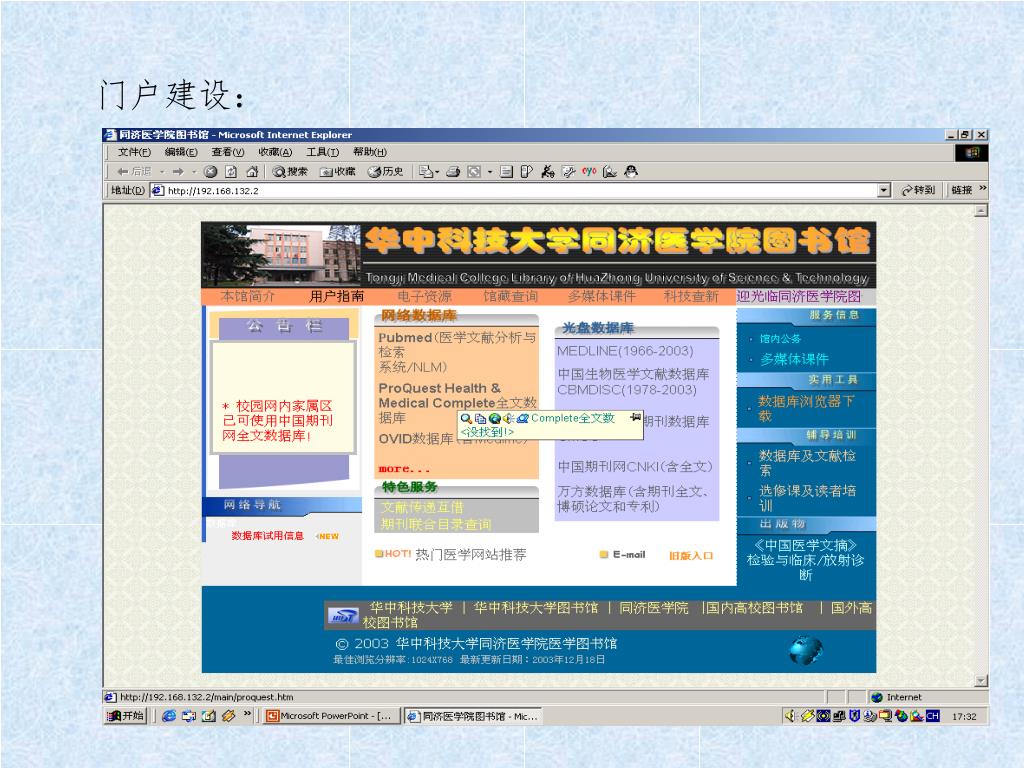Select the 电子资源 navigation tab
The width and height of the screenshot is (1024, 768).
point(424,296)
